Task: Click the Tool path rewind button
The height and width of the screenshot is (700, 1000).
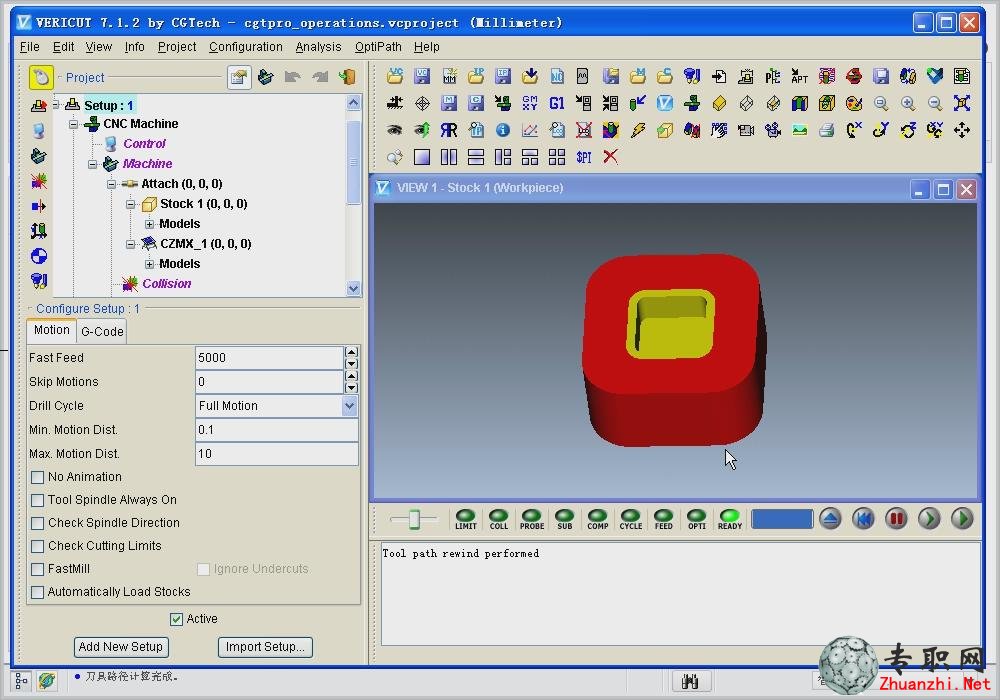Action: pyautogui.click(x=863, y=519)
